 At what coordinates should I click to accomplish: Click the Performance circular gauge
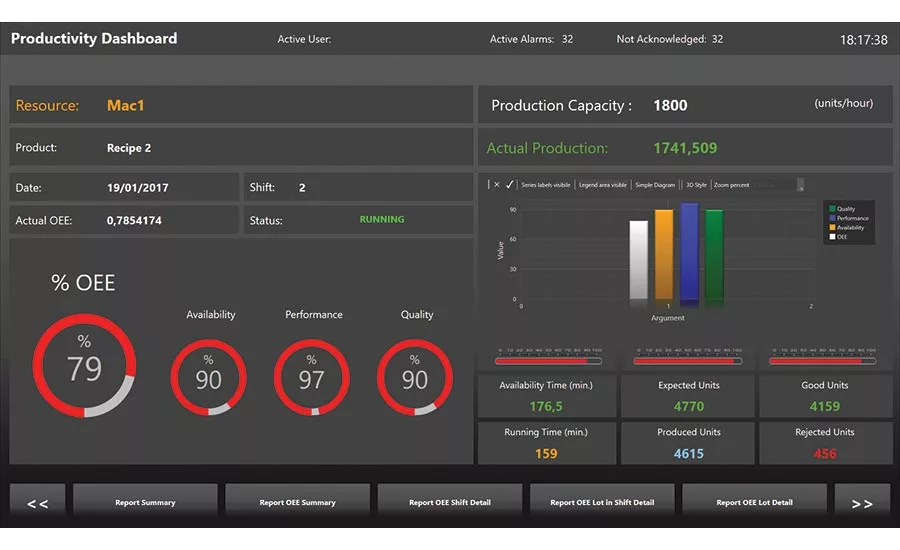coord(312,377)
